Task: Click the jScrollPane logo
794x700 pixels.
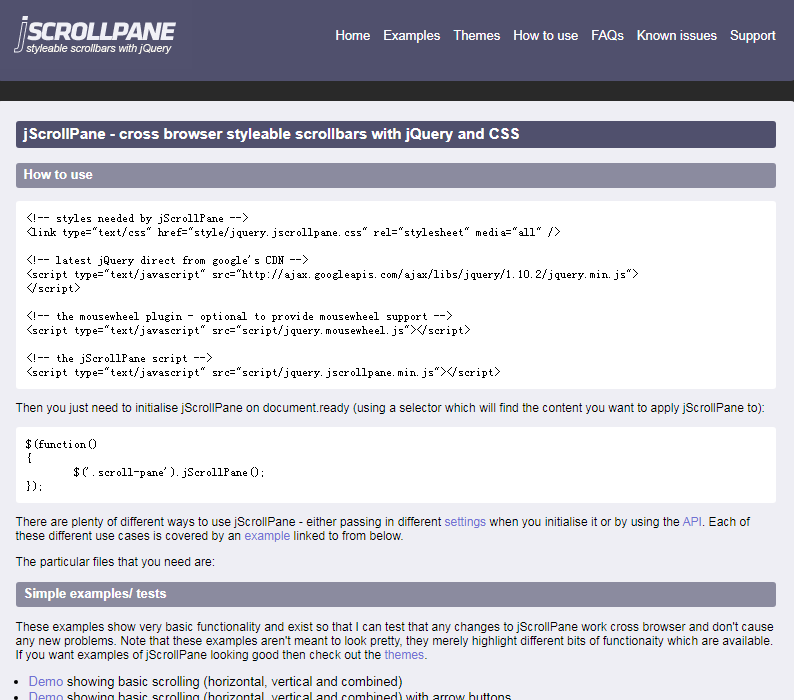Action: (x=95, y=35)
